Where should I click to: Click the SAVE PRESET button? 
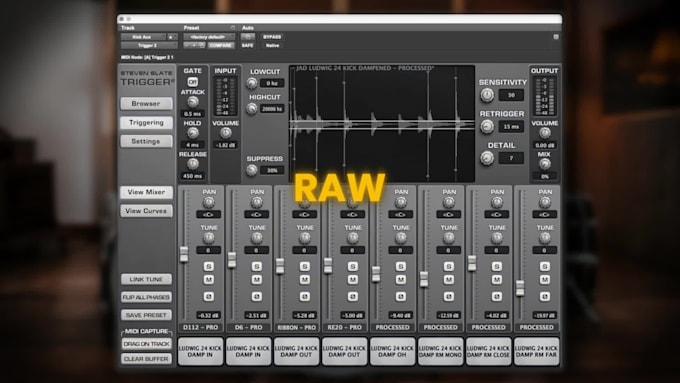(x=146, y=315)
